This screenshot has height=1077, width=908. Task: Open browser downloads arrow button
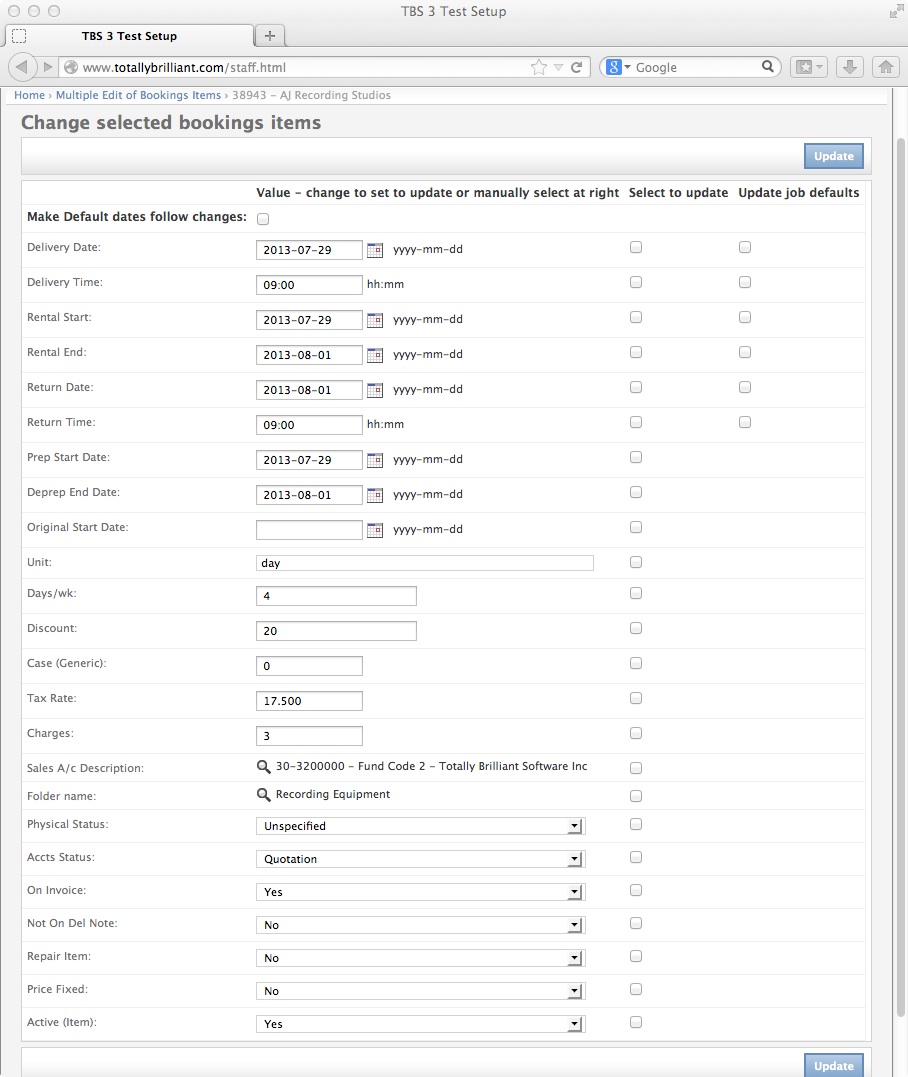click(x=850, y=67)
